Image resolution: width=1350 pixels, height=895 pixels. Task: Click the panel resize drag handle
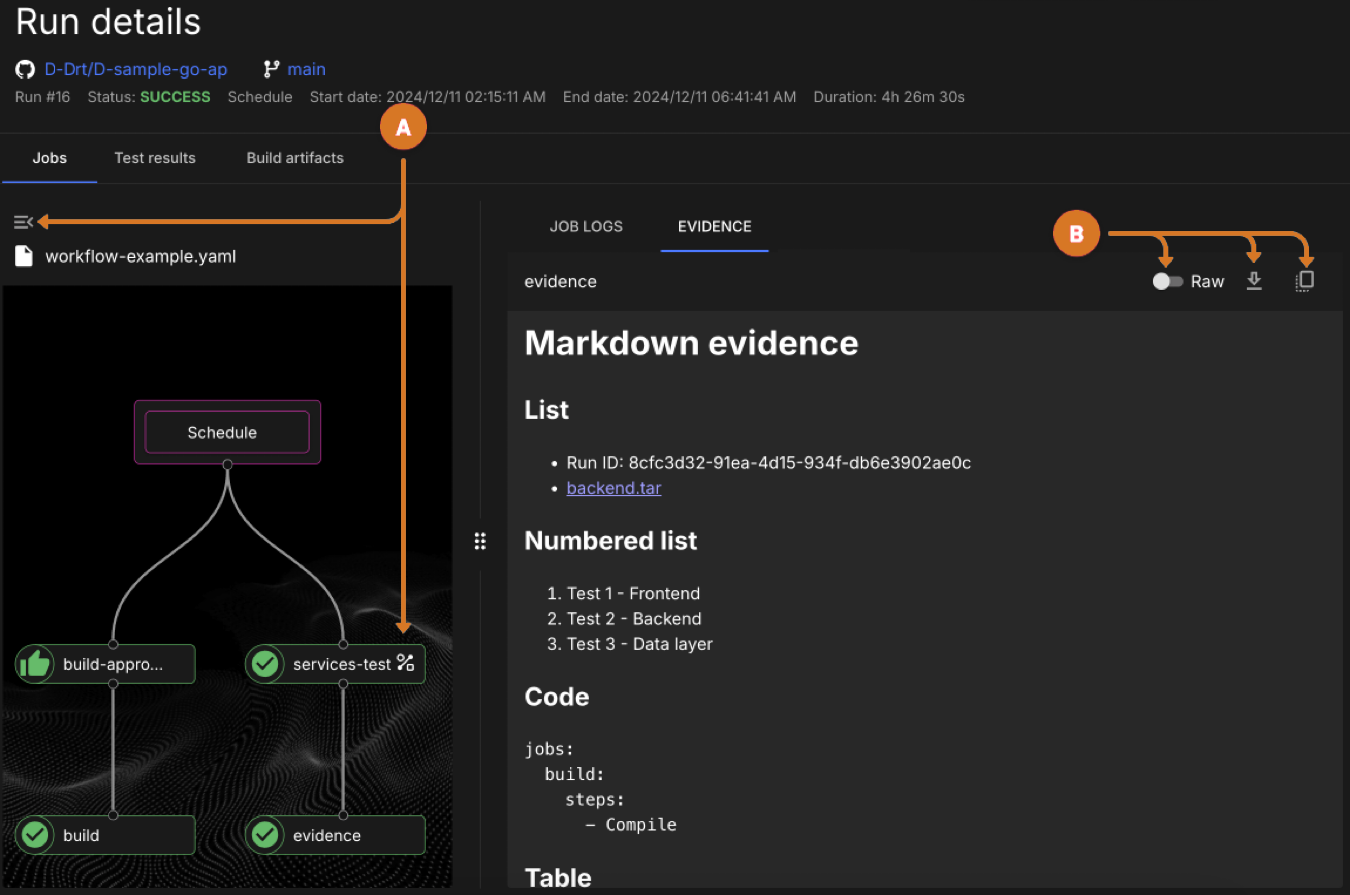pyautogui.click(x=480, y=541)
